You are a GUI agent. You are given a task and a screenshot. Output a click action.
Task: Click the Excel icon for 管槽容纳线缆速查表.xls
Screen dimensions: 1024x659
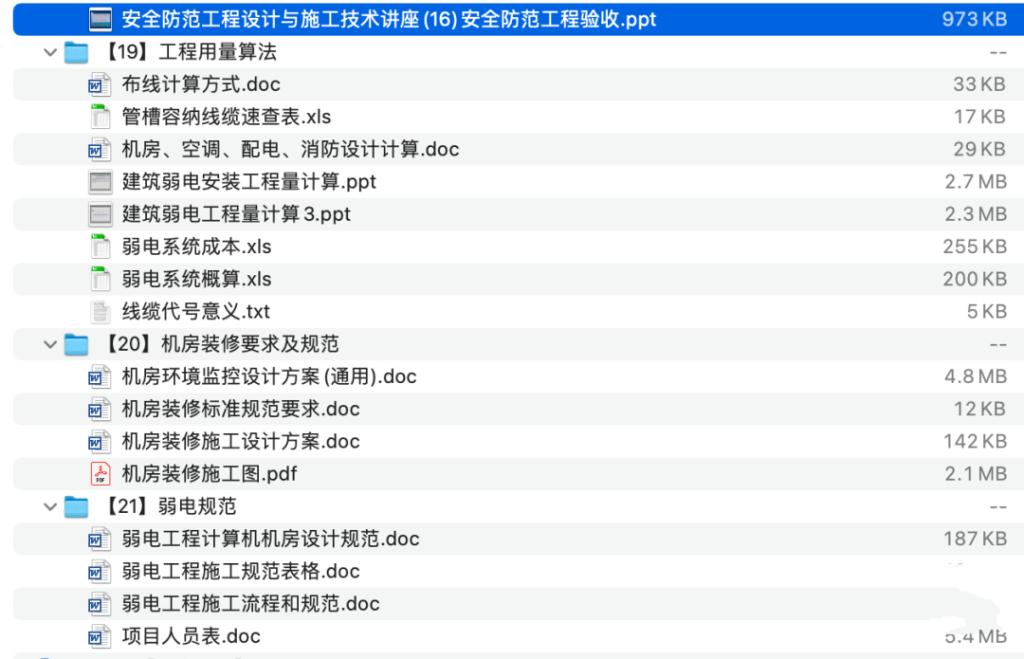point(99,117)
